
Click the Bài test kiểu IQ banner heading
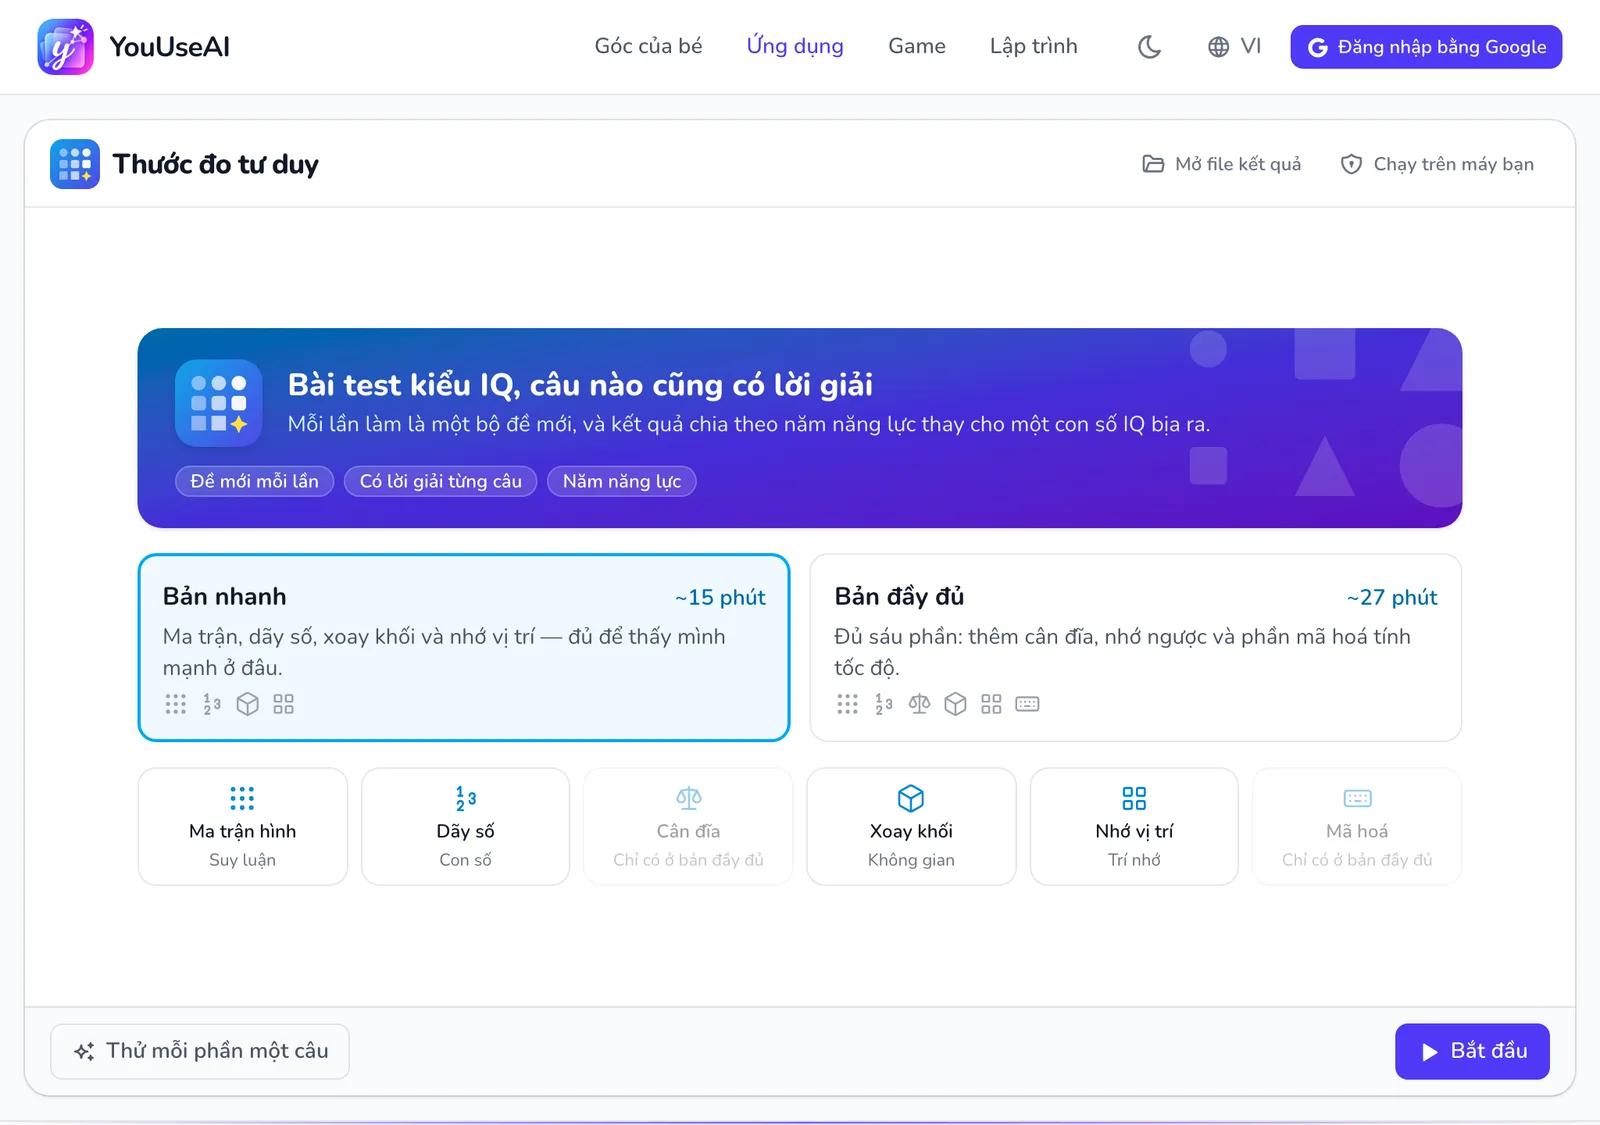tap(580, 385)
